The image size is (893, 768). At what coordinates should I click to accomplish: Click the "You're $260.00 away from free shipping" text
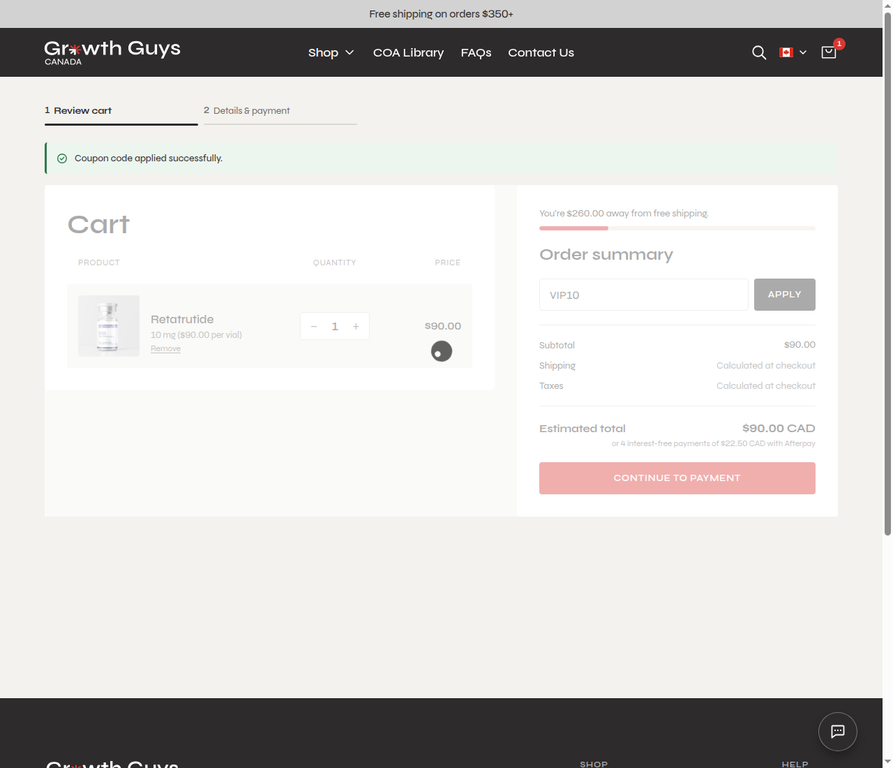[624, 213]
